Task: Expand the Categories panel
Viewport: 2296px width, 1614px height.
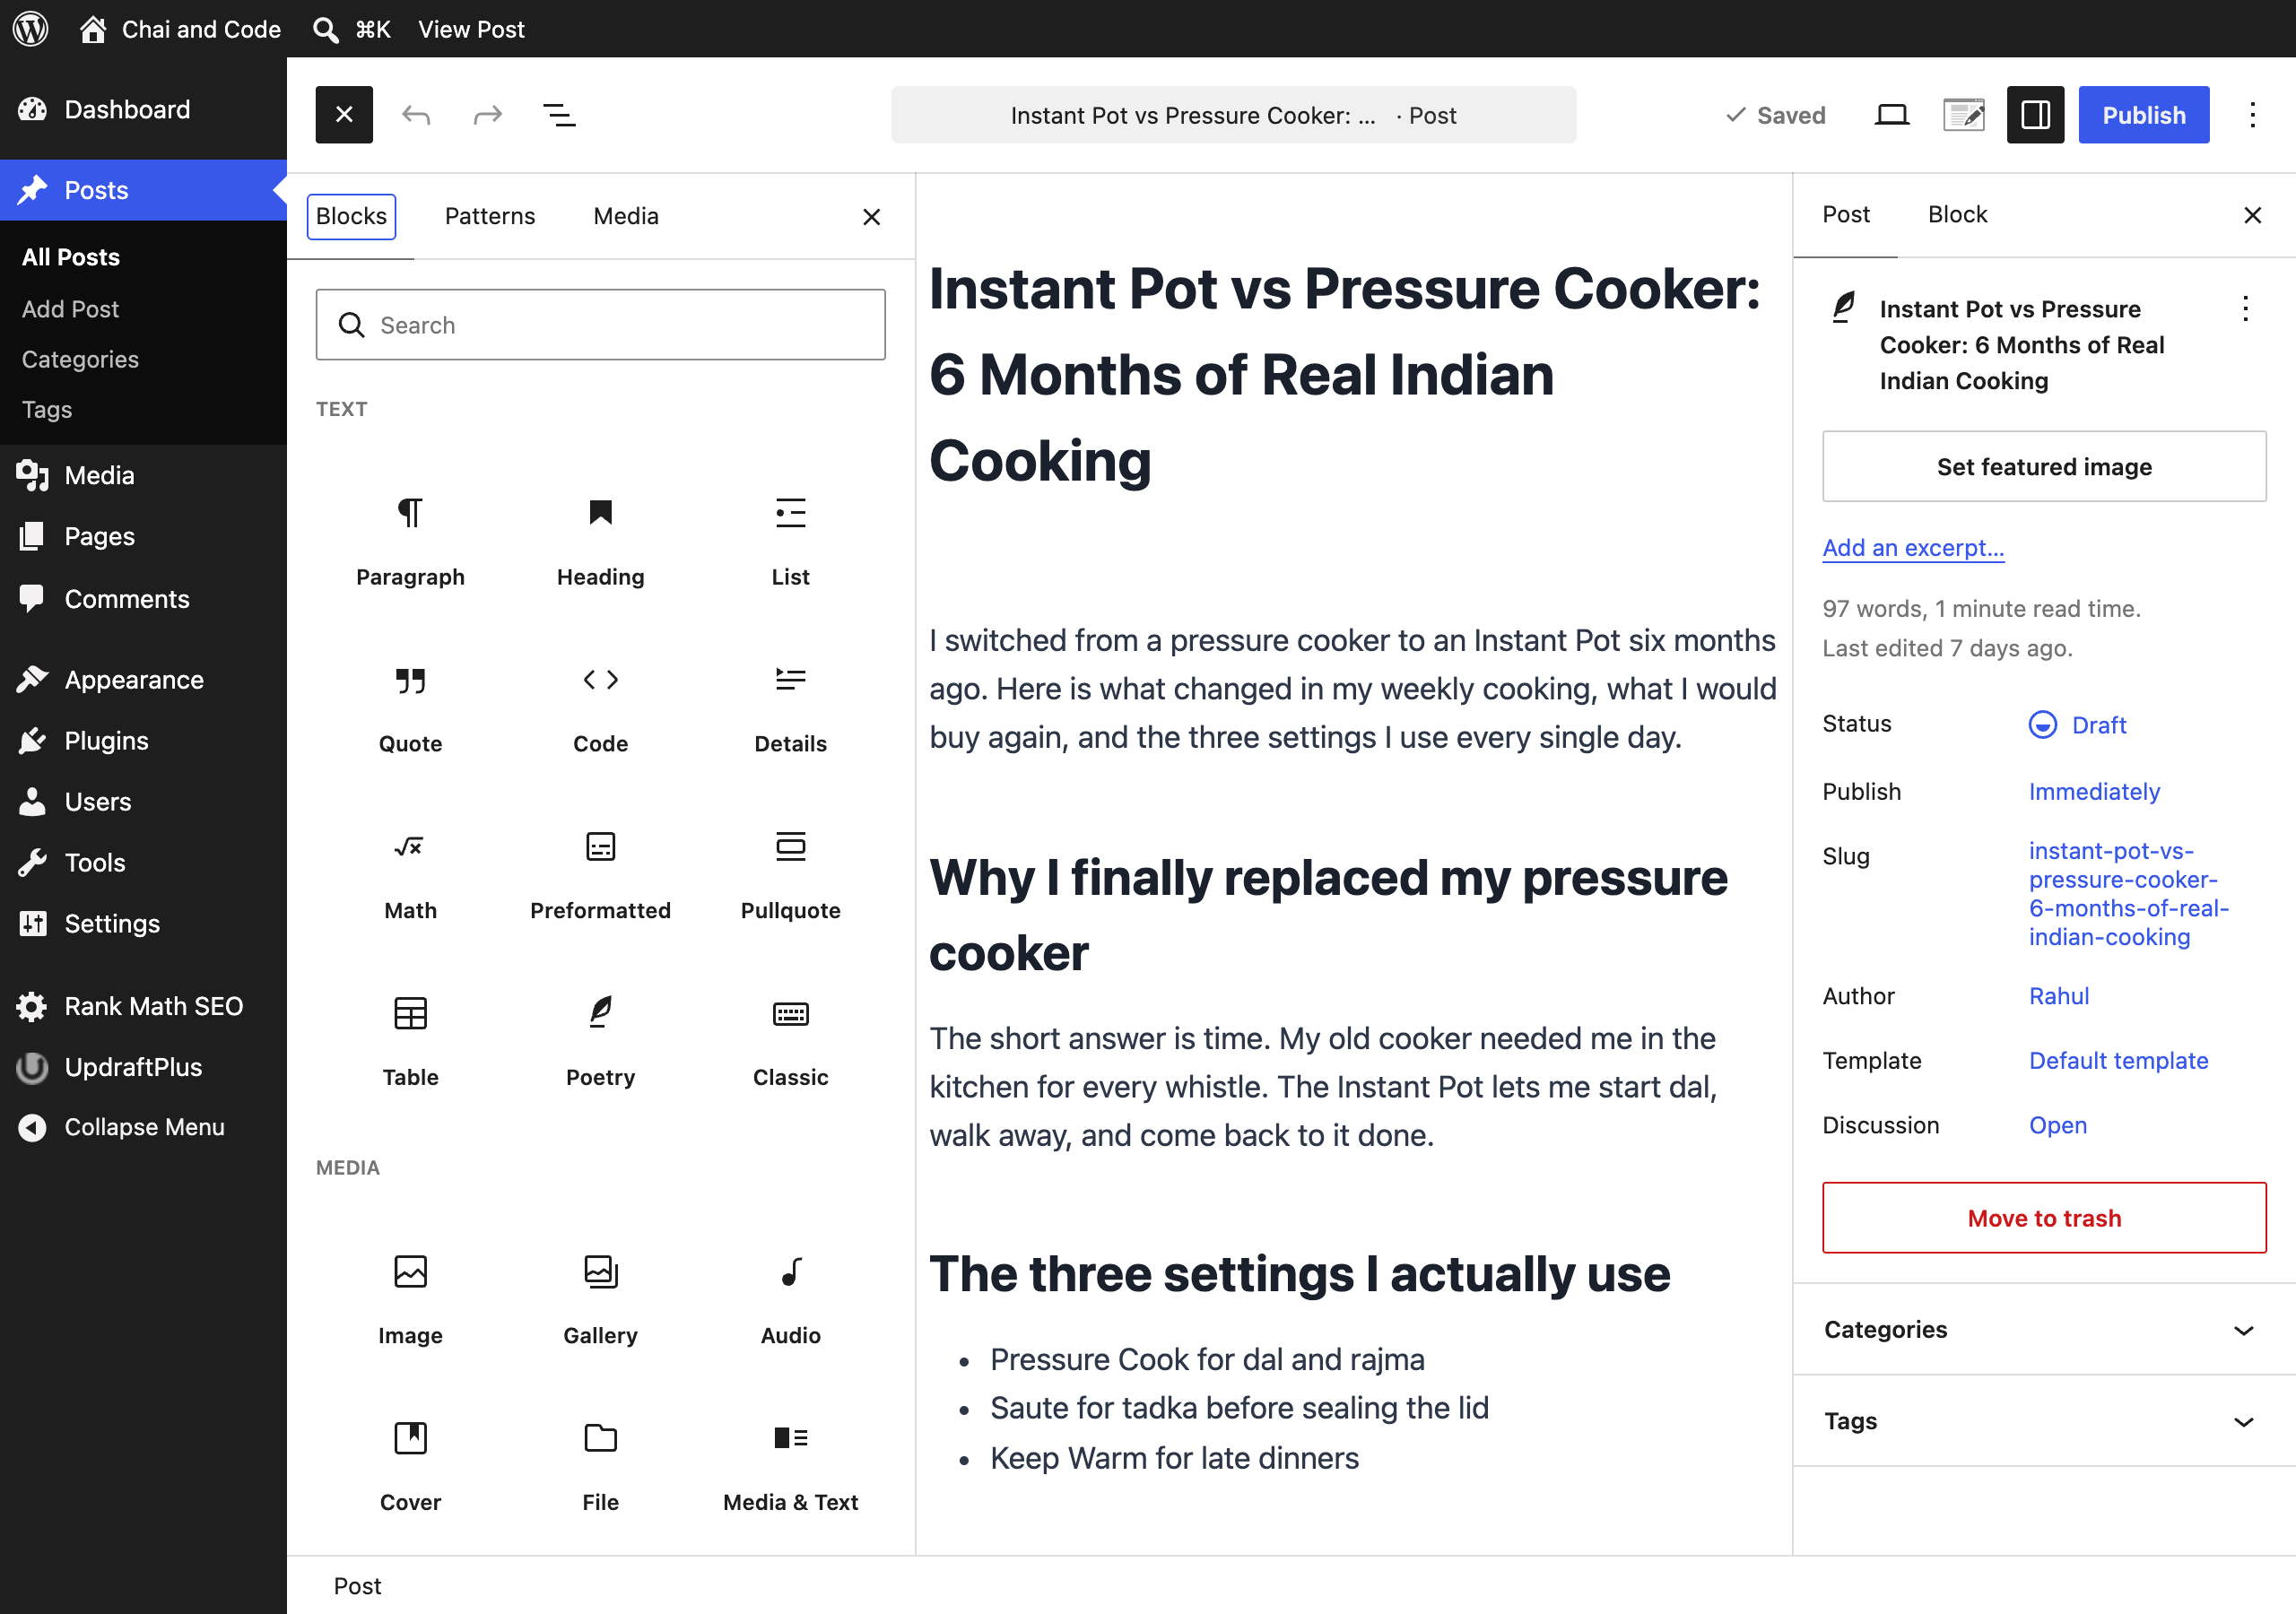Action: [2043, 1329]
